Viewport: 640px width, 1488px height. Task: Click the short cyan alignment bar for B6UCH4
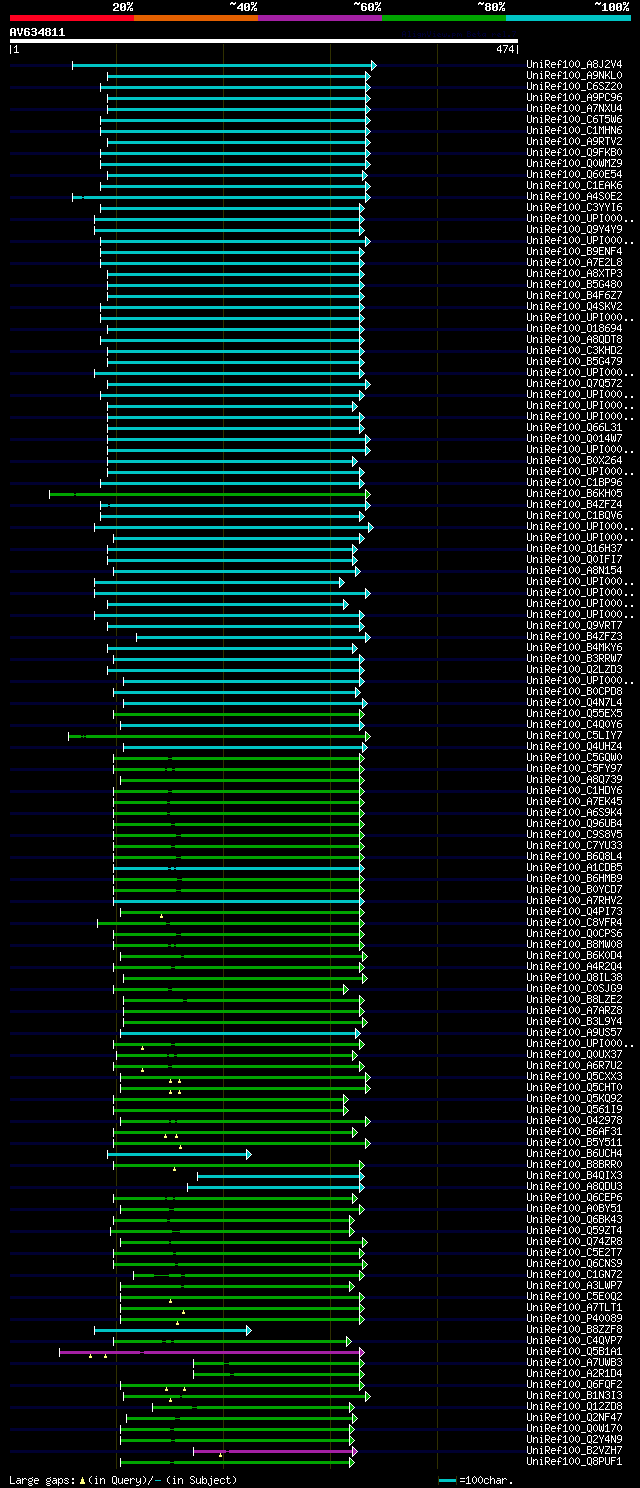pos(179,1154)
